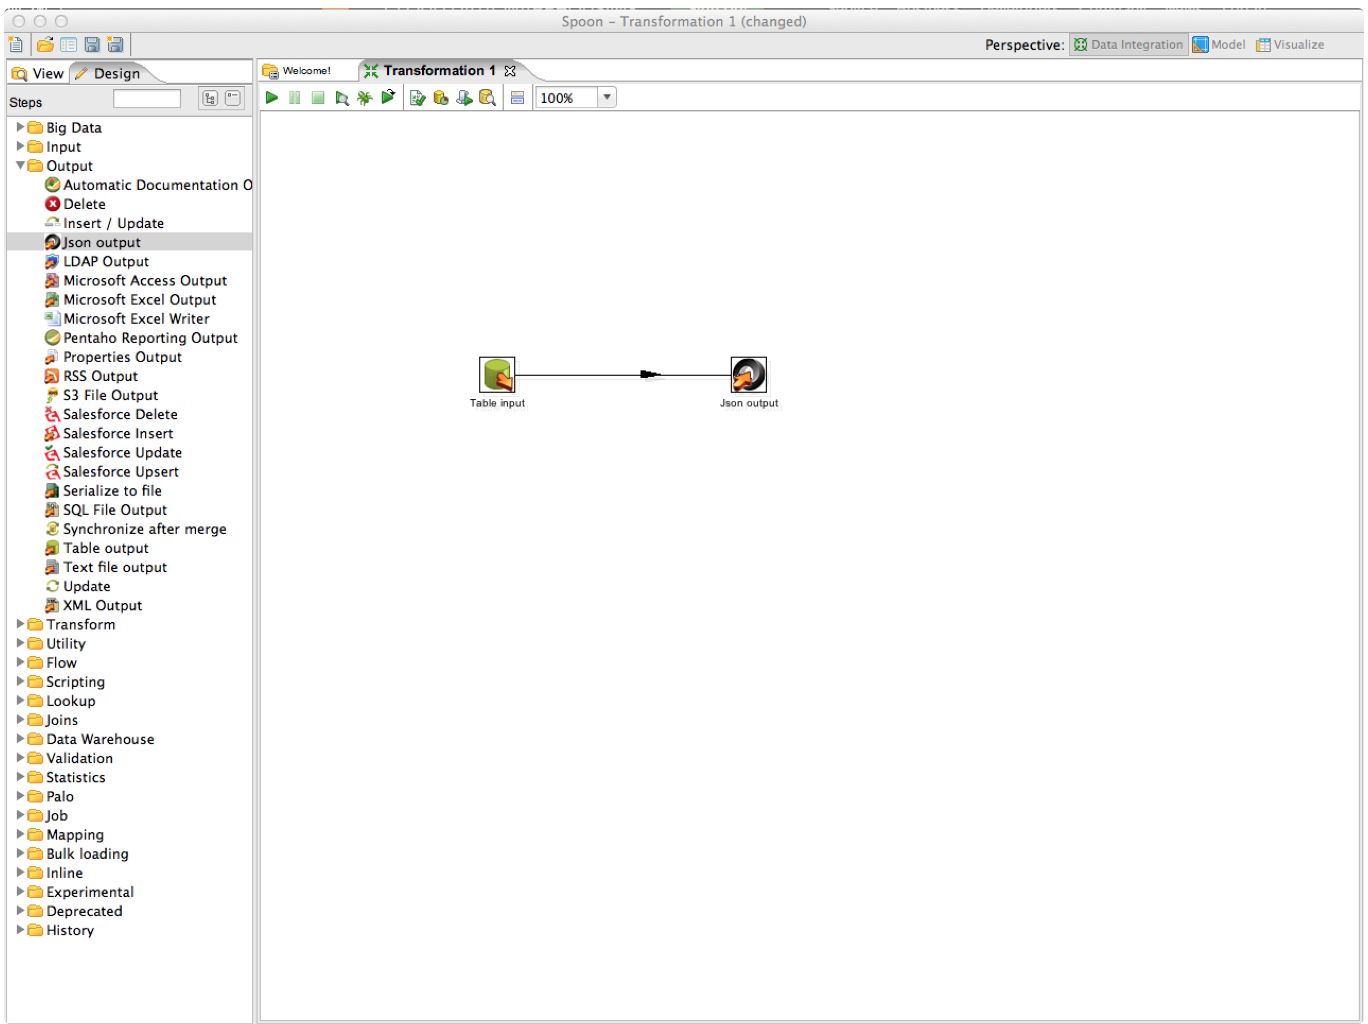Screen dimensions: 1368x1024
Task: Click the expand tree button in Steps
Action: click(x=210, y=98)
